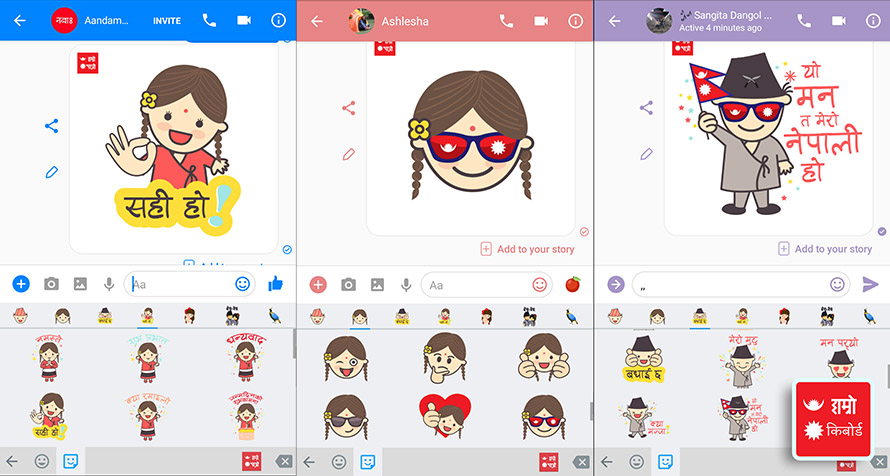Open camera from Ashlesha chat toolbar
The height and width of the screenshot is (476, 890).
click(x=349, y=285)
